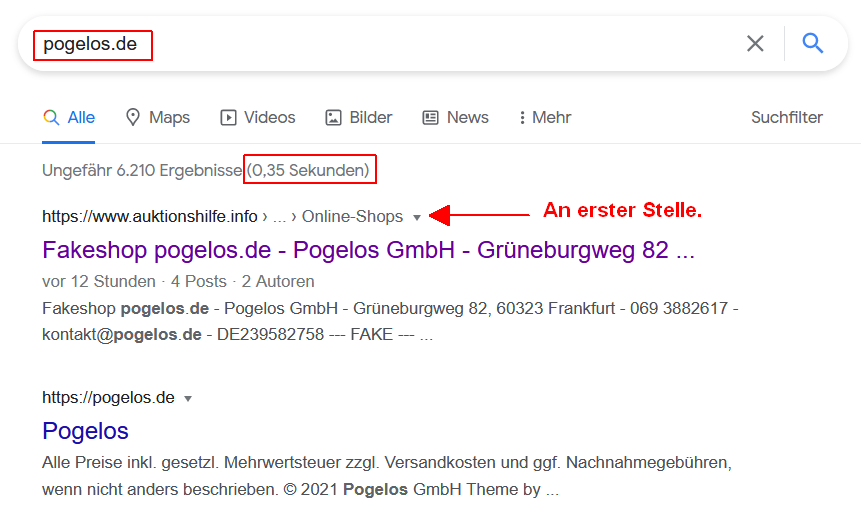This screenshot has width=861, height=515.
Task: Focus the search field containing pogelos.de
Action: point(380,44)
